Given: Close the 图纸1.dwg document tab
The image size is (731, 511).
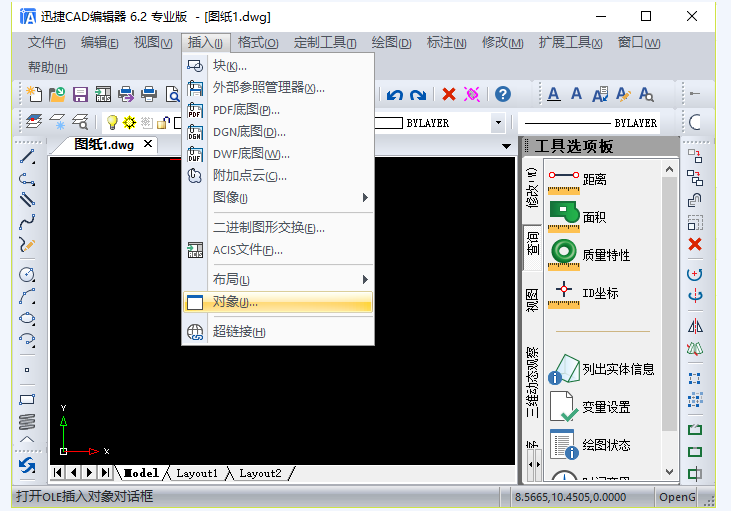Looking at the screenshot, I should [148, 144].
